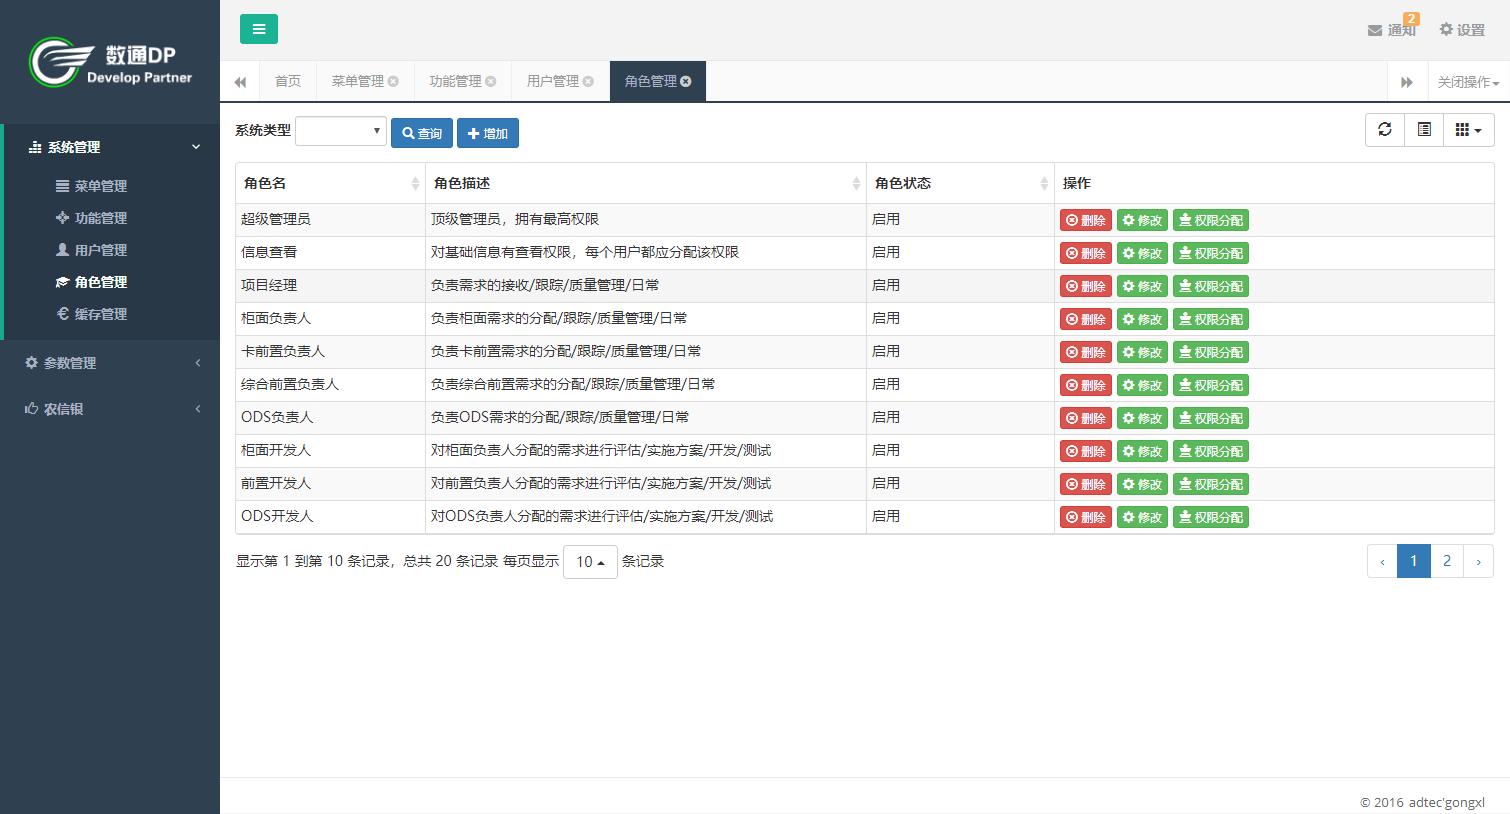
Task: Open the 设置 gear settings
Action: pyautogui.click(x=1462, y=30)
